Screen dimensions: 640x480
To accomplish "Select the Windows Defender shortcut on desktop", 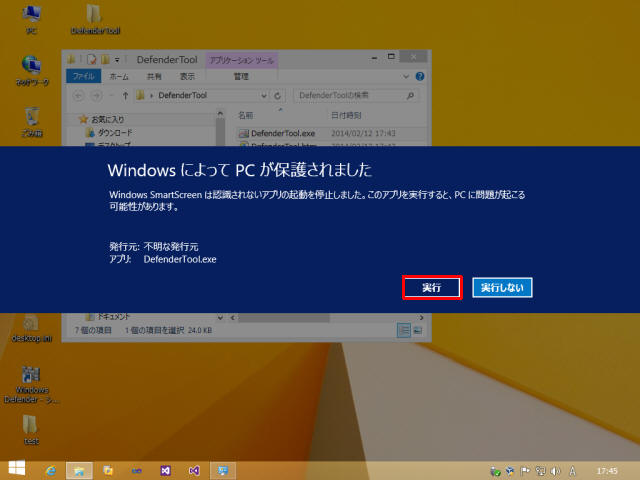I will click(31, 384).
